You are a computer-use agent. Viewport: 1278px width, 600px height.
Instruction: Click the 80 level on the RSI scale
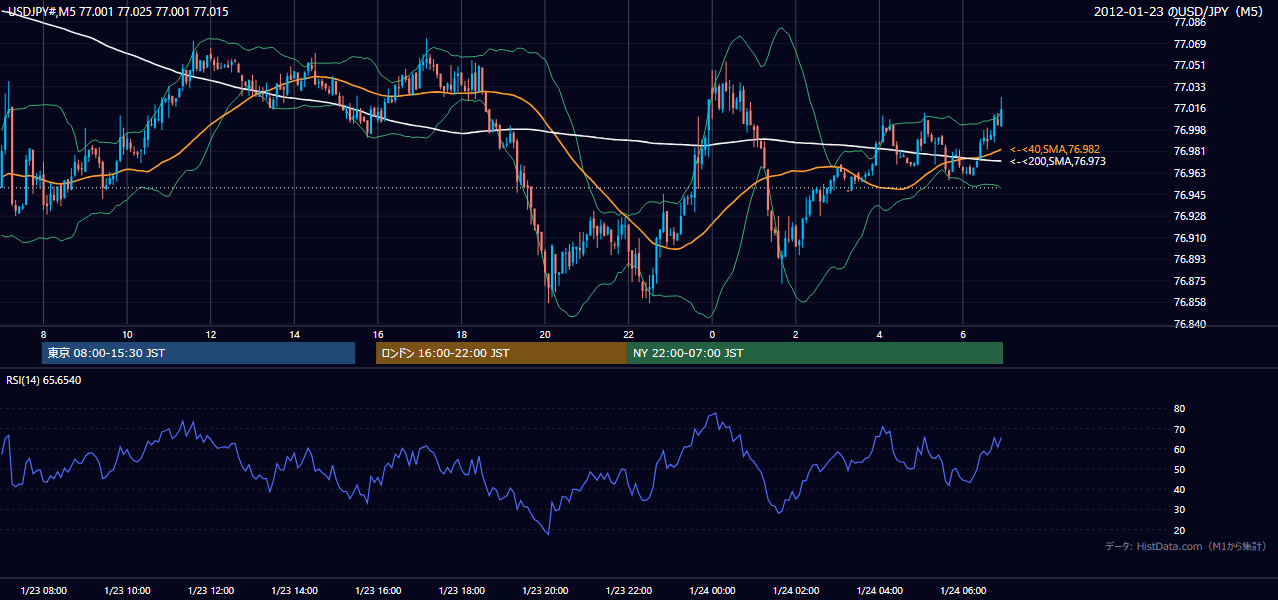(1179, 409)
